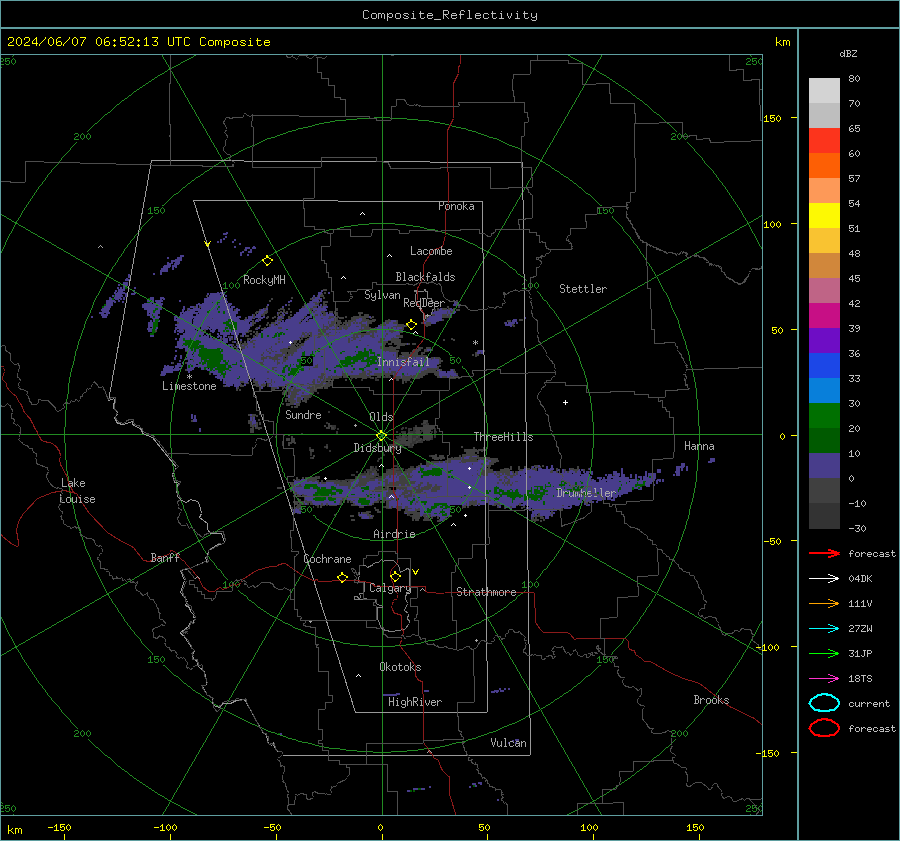Click the cyan 'current' ellipse legend symbol
Image resolution: width=900 pixels, height=841 pixels.
click(824, 703)
